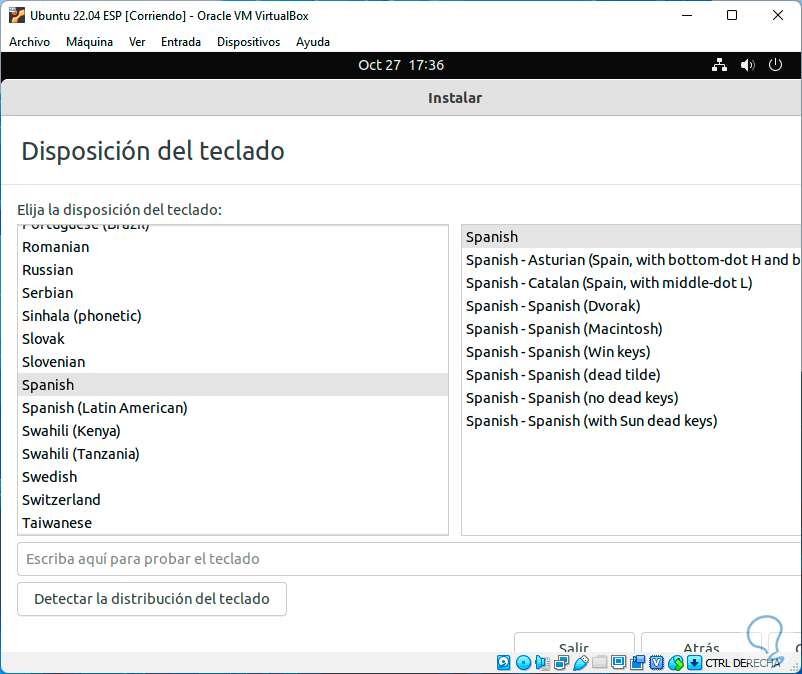Select Swedish keyboard layout
This screenshot has height=674, width=802.
click(x=233, y=477)
